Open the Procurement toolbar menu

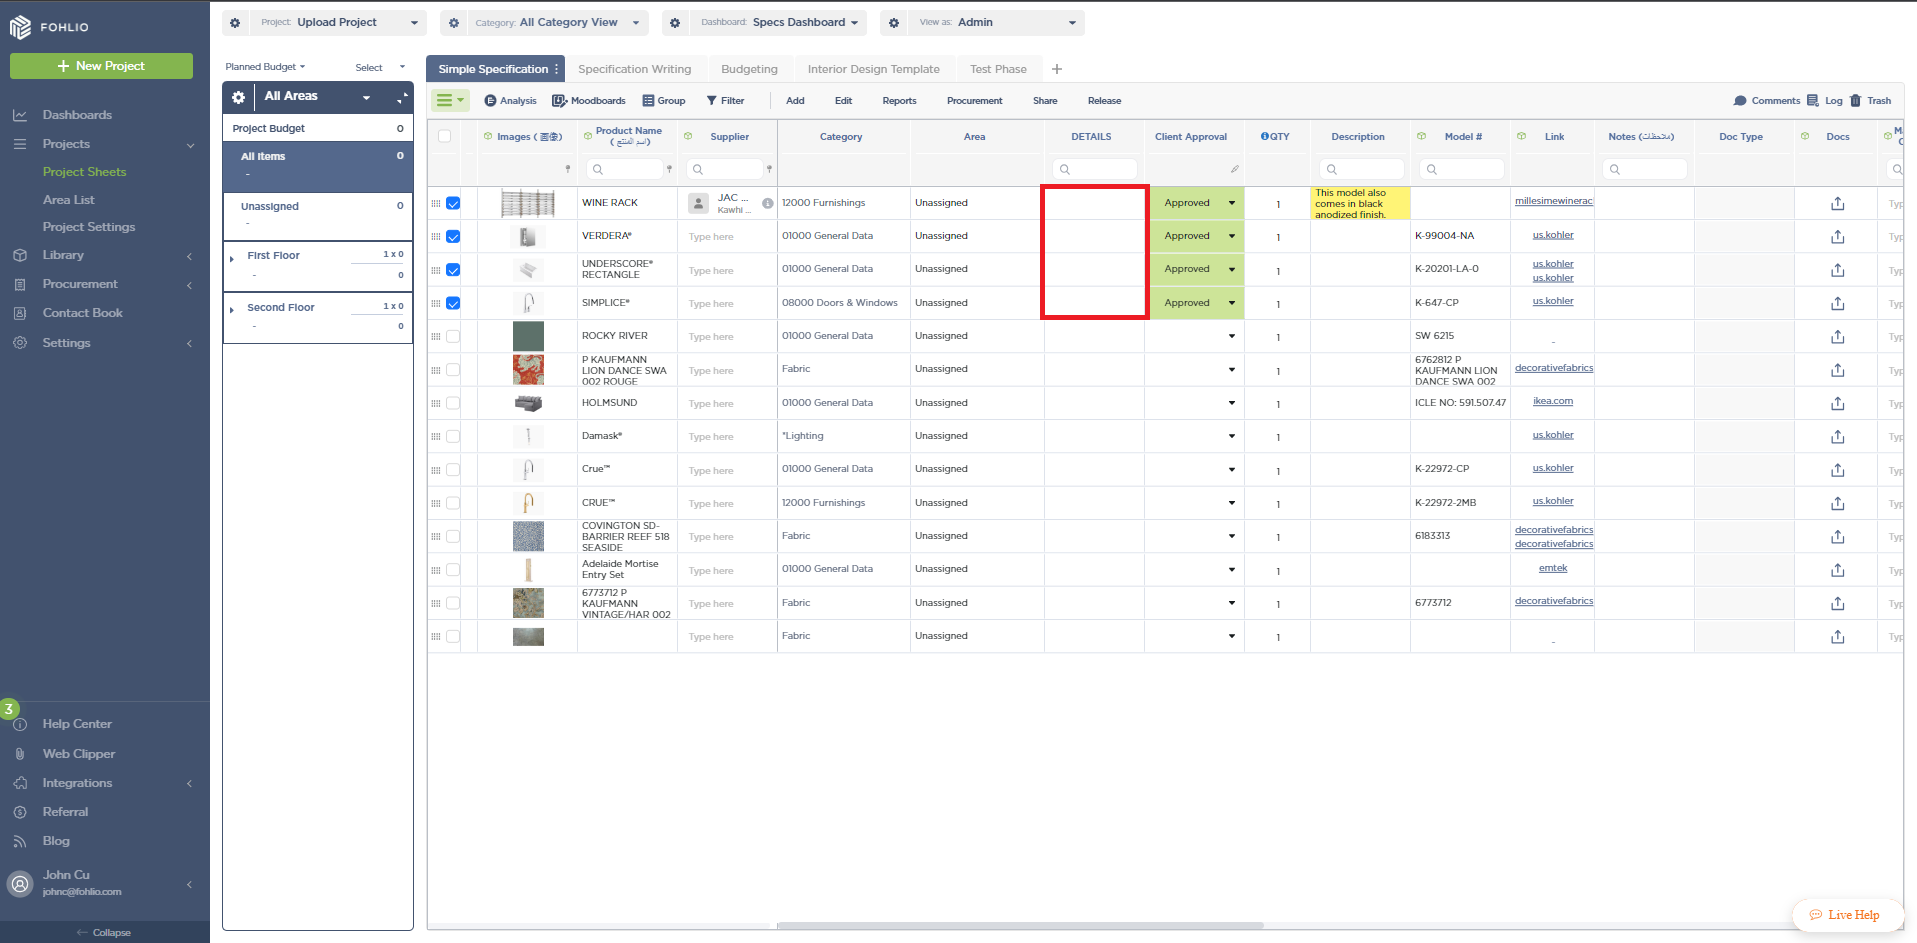pyautogui.click(x=974, y=101)
